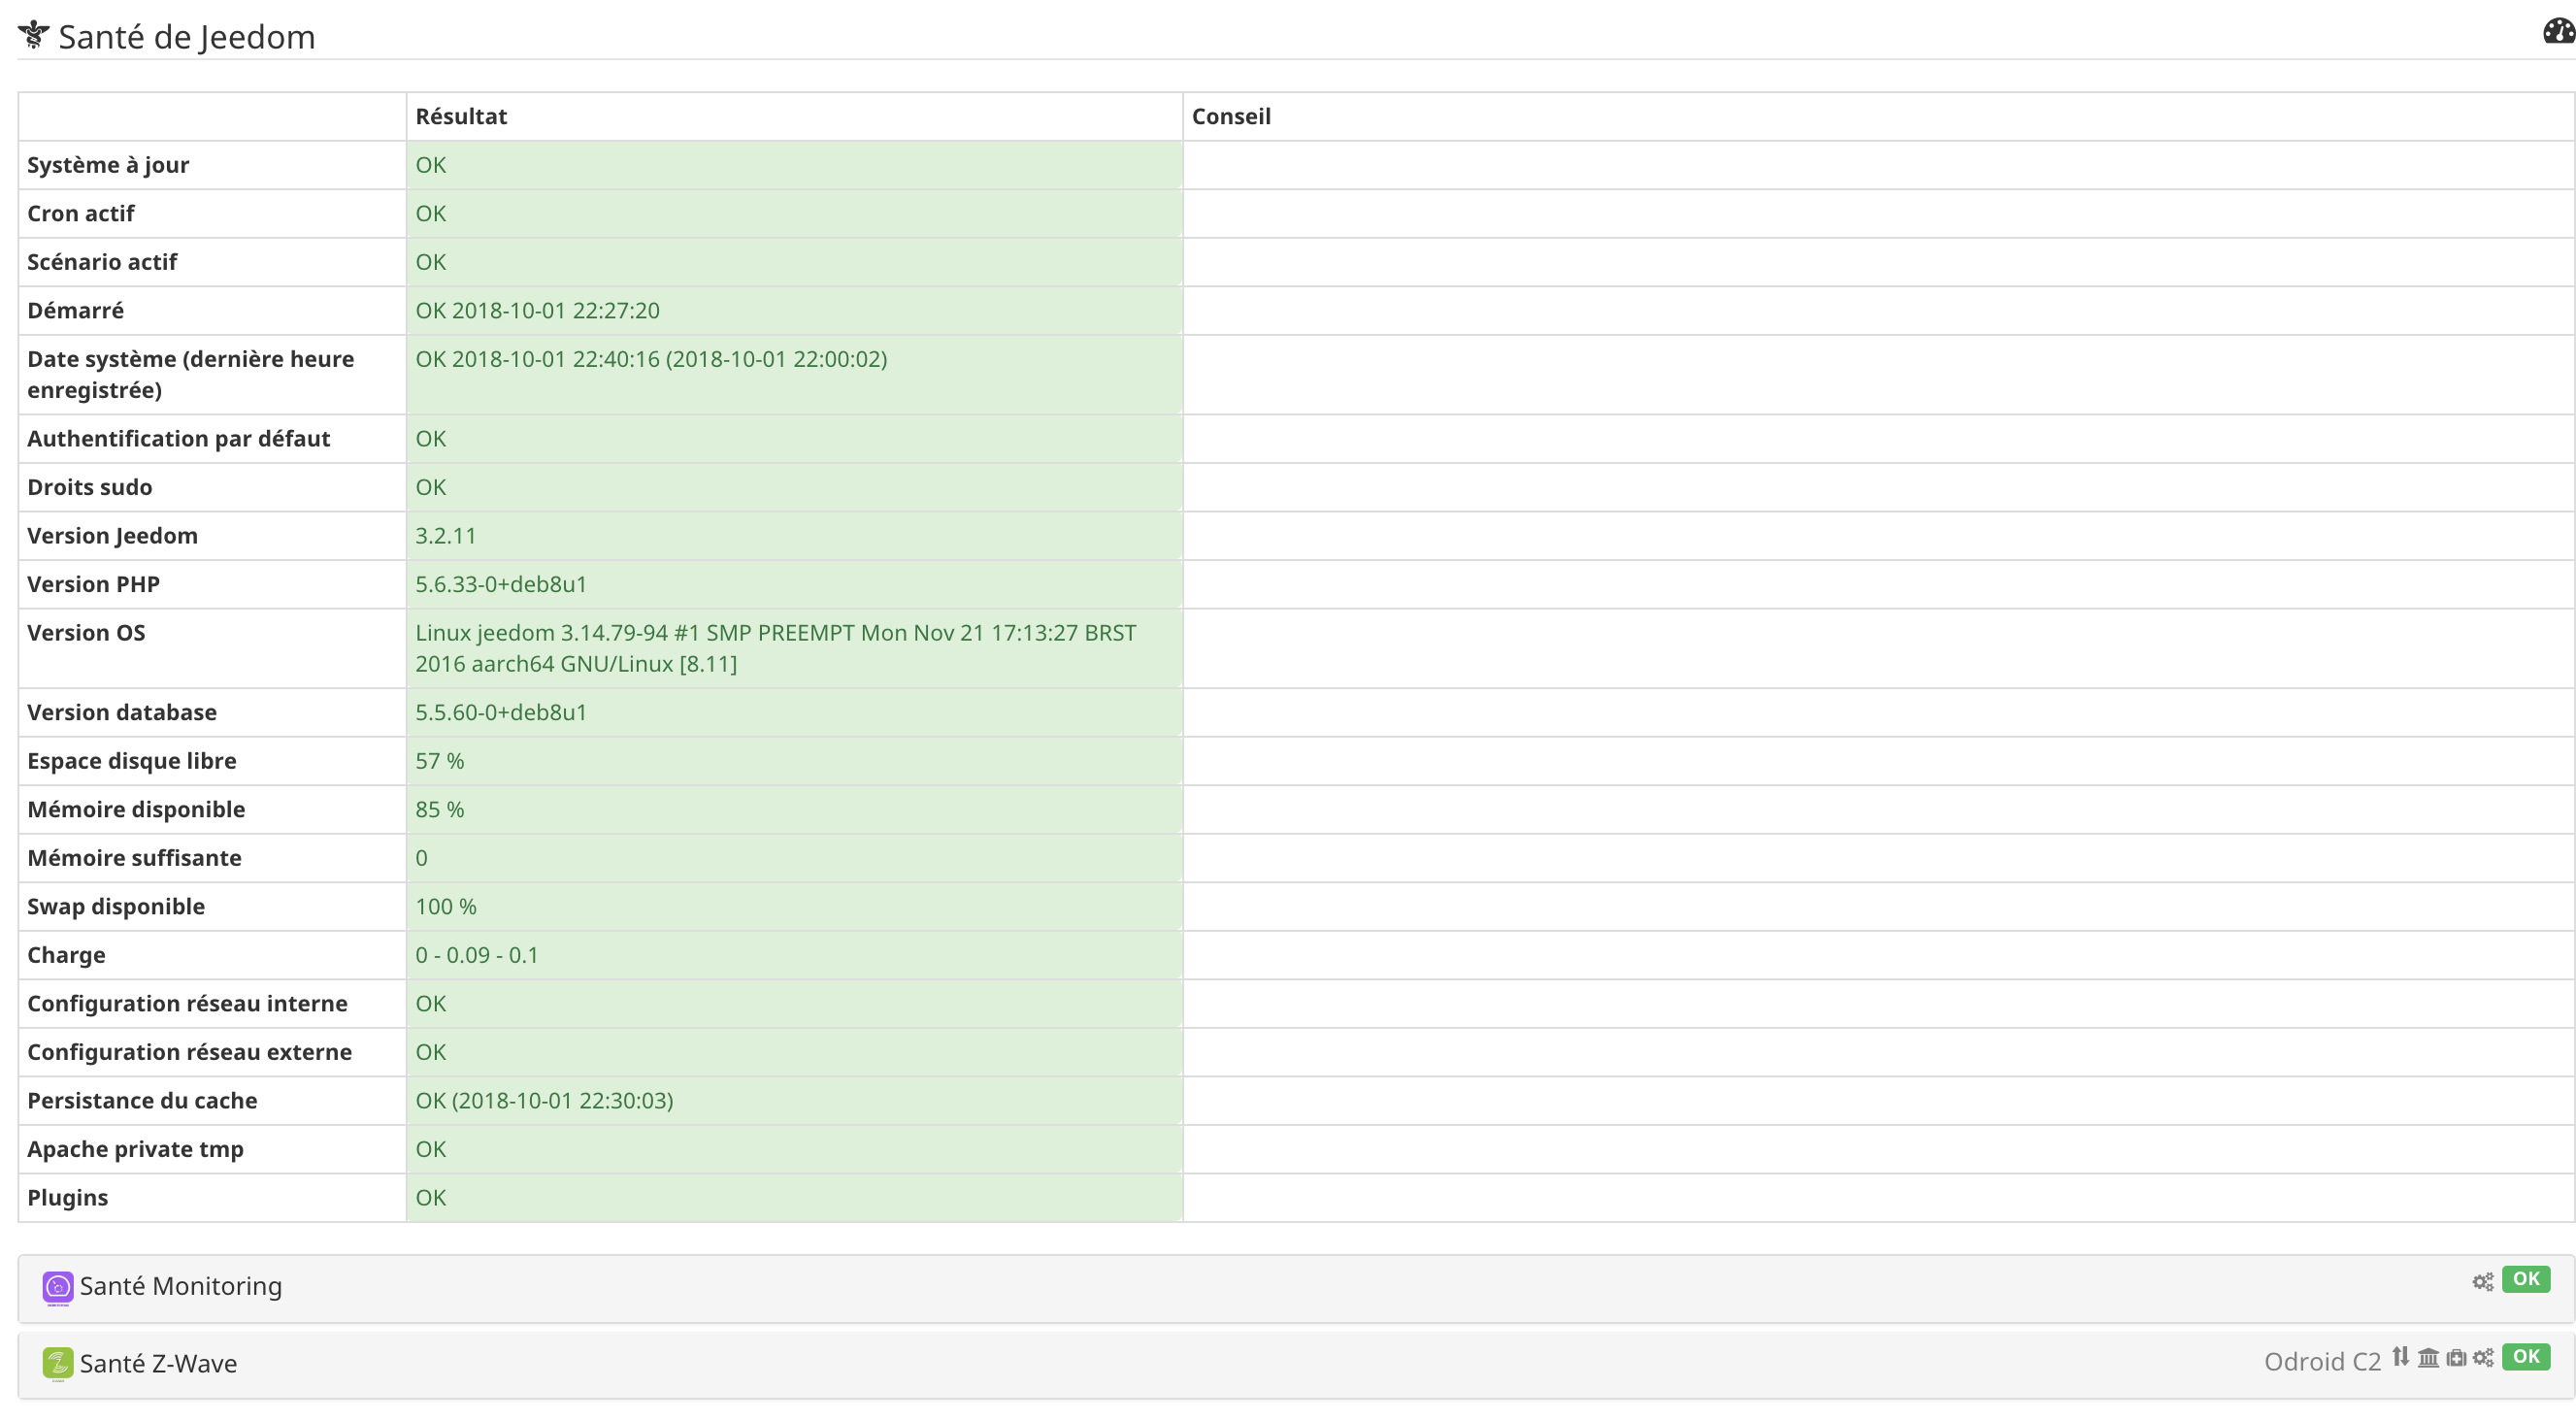2576x1421 pixels.
Task: Click the Espace disque libre value 57 %
Action: (440, 761)
